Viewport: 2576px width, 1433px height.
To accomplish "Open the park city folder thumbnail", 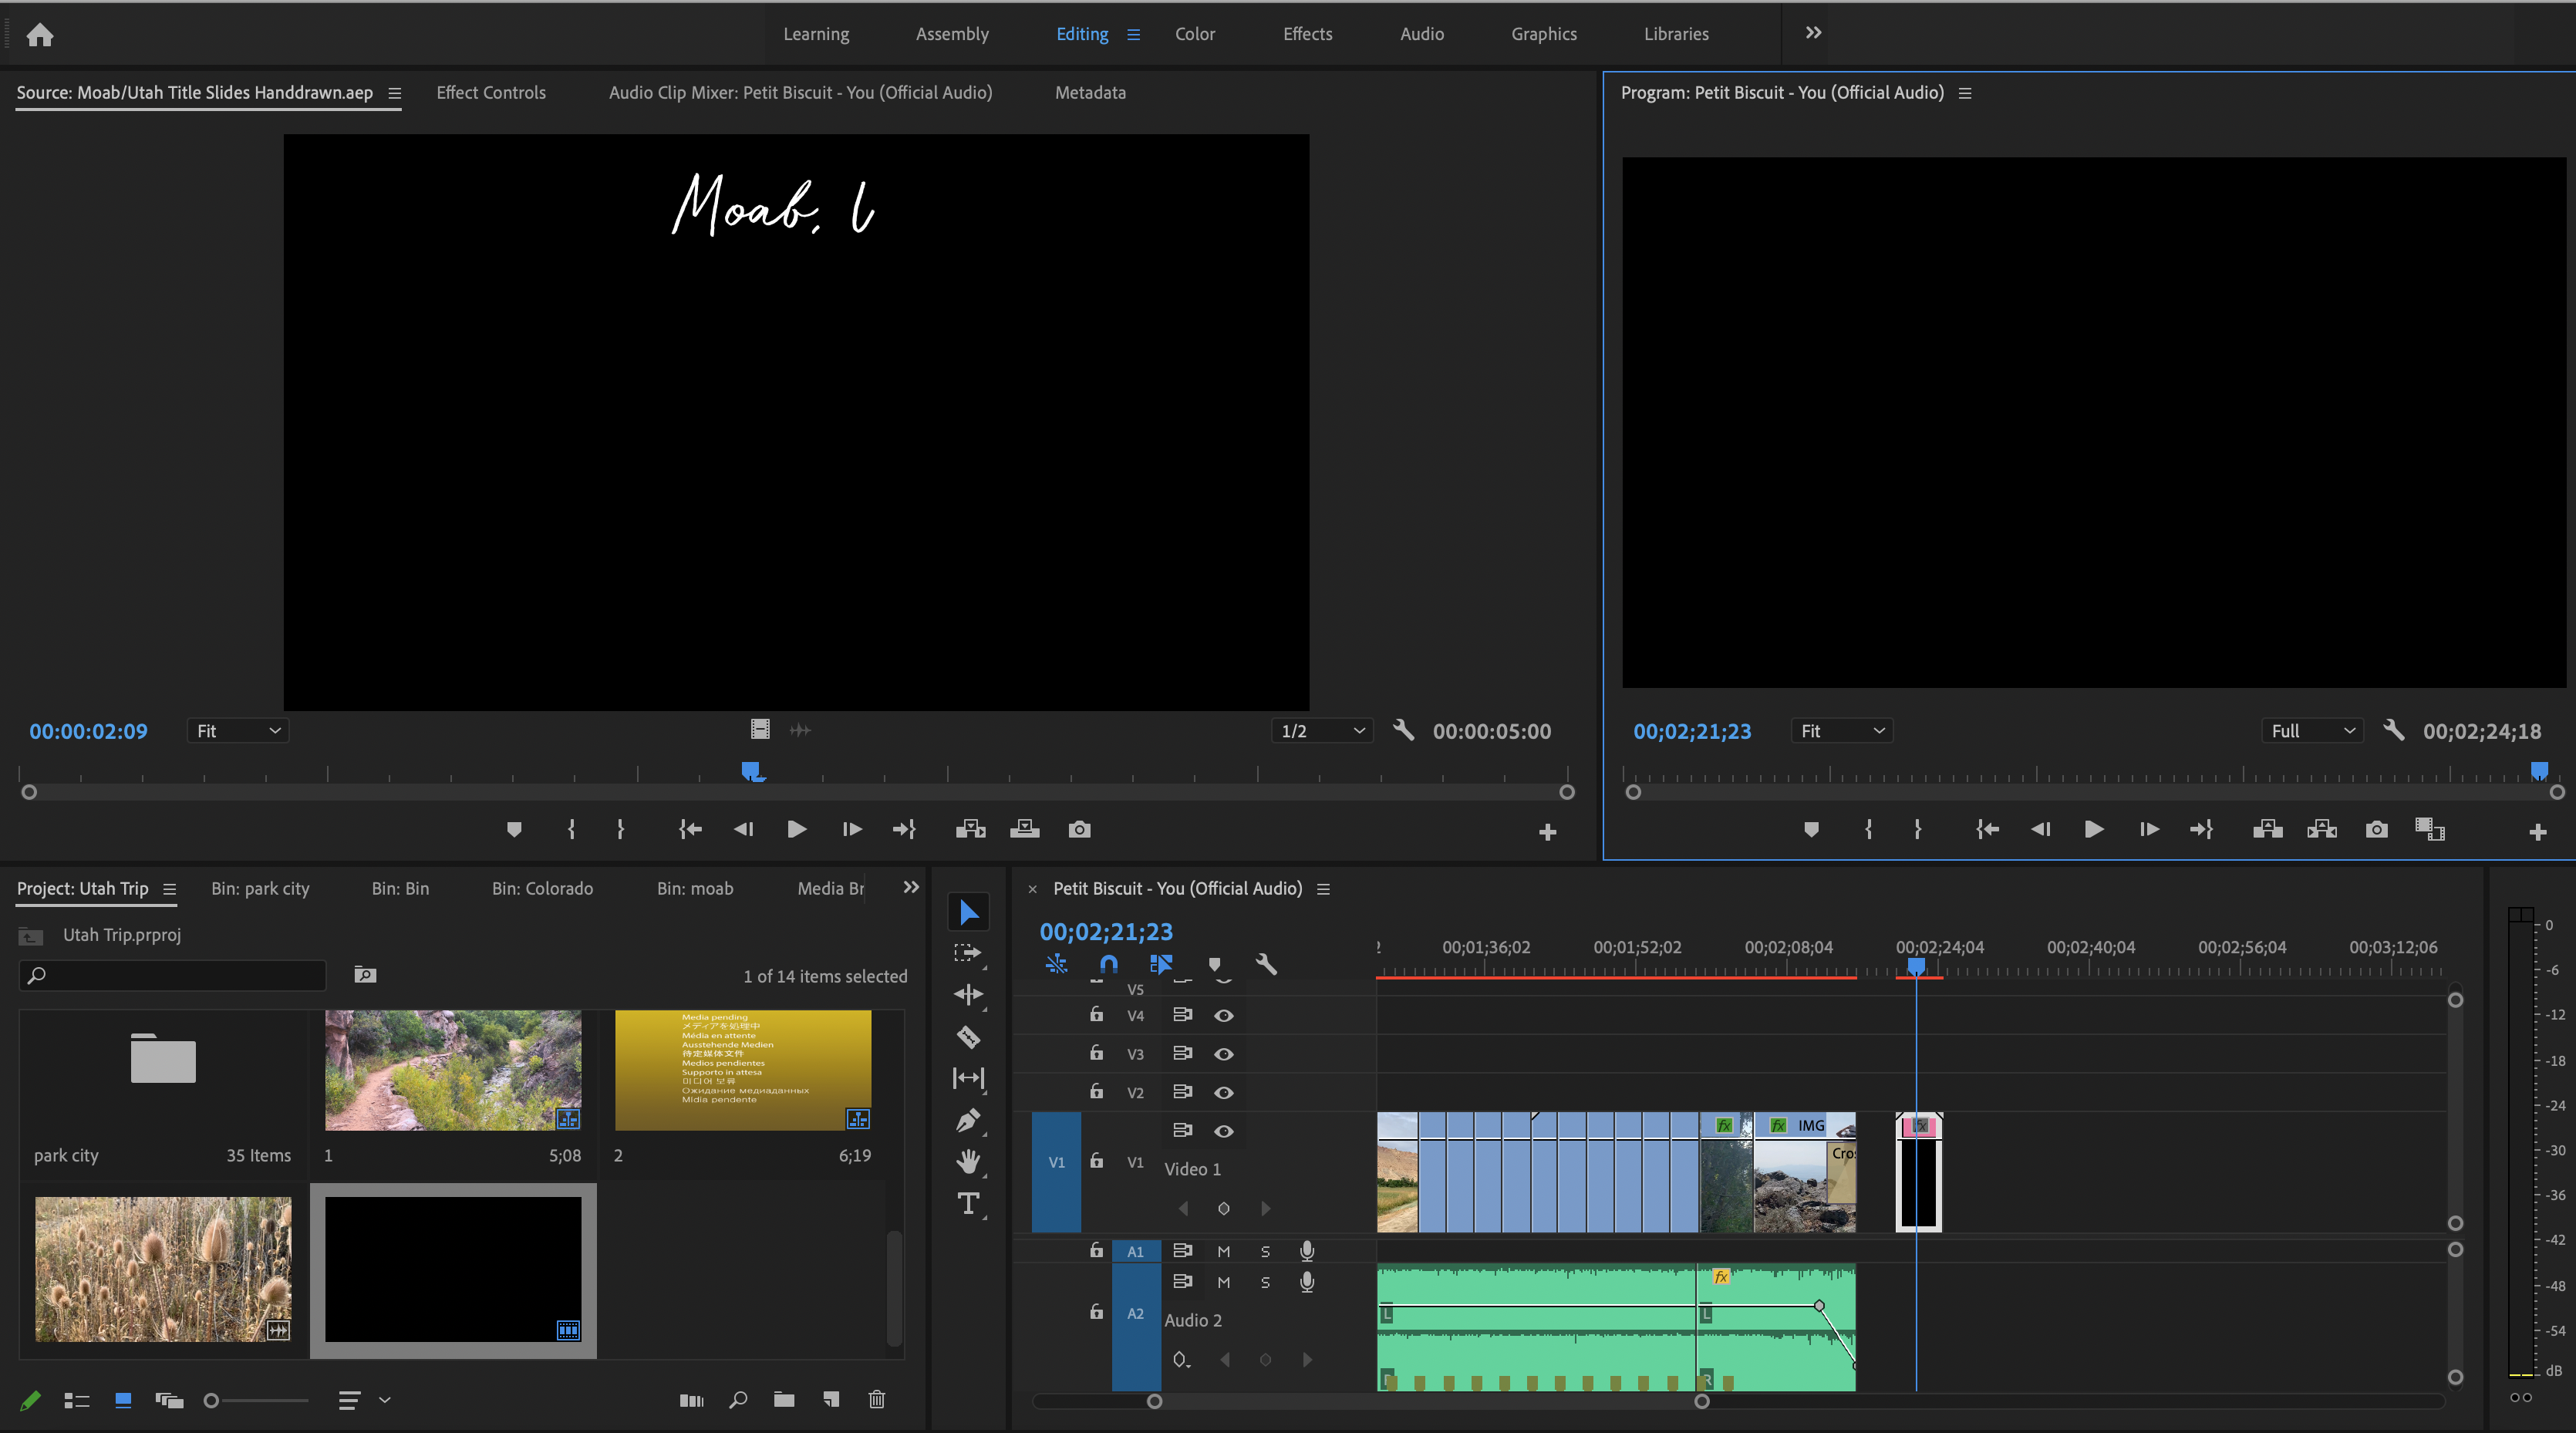I will pyautogui.click(x=163, y=1058).
